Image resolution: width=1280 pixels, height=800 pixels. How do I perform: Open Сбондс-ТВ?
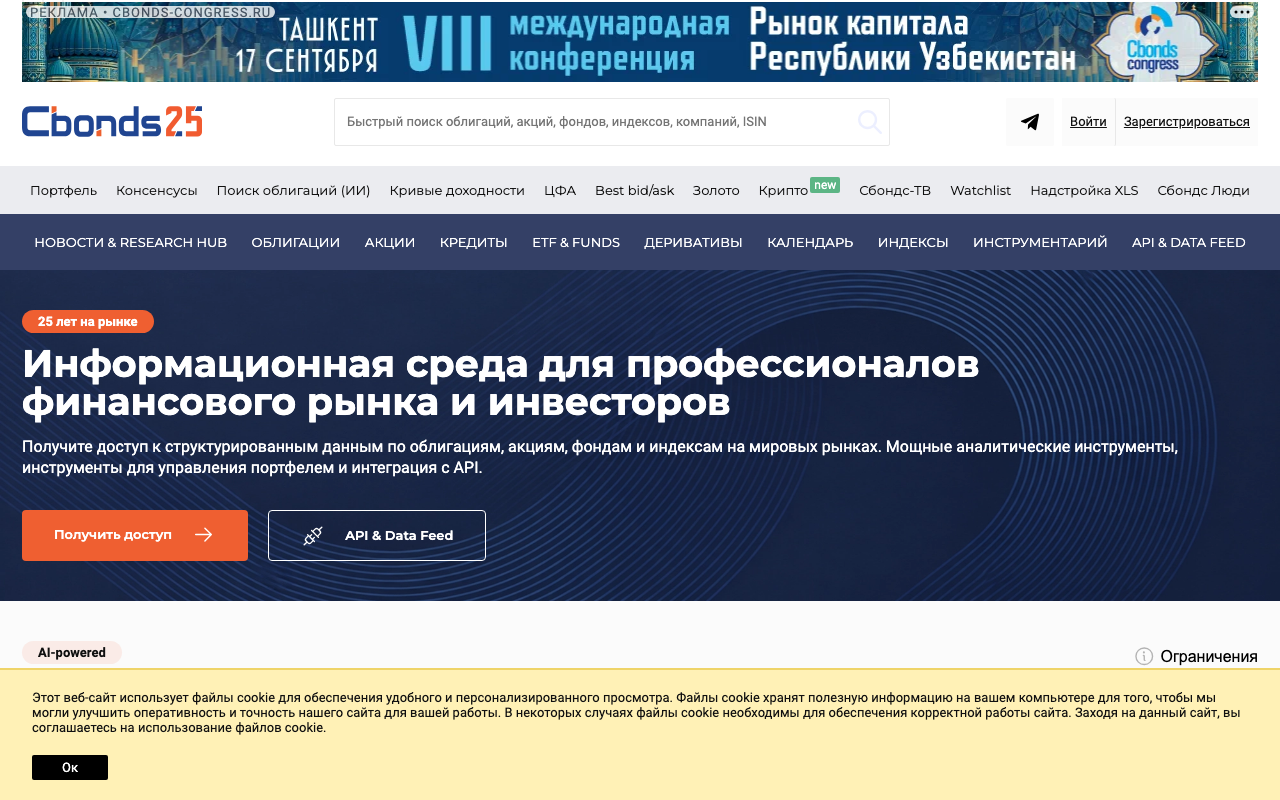point(894,190)
